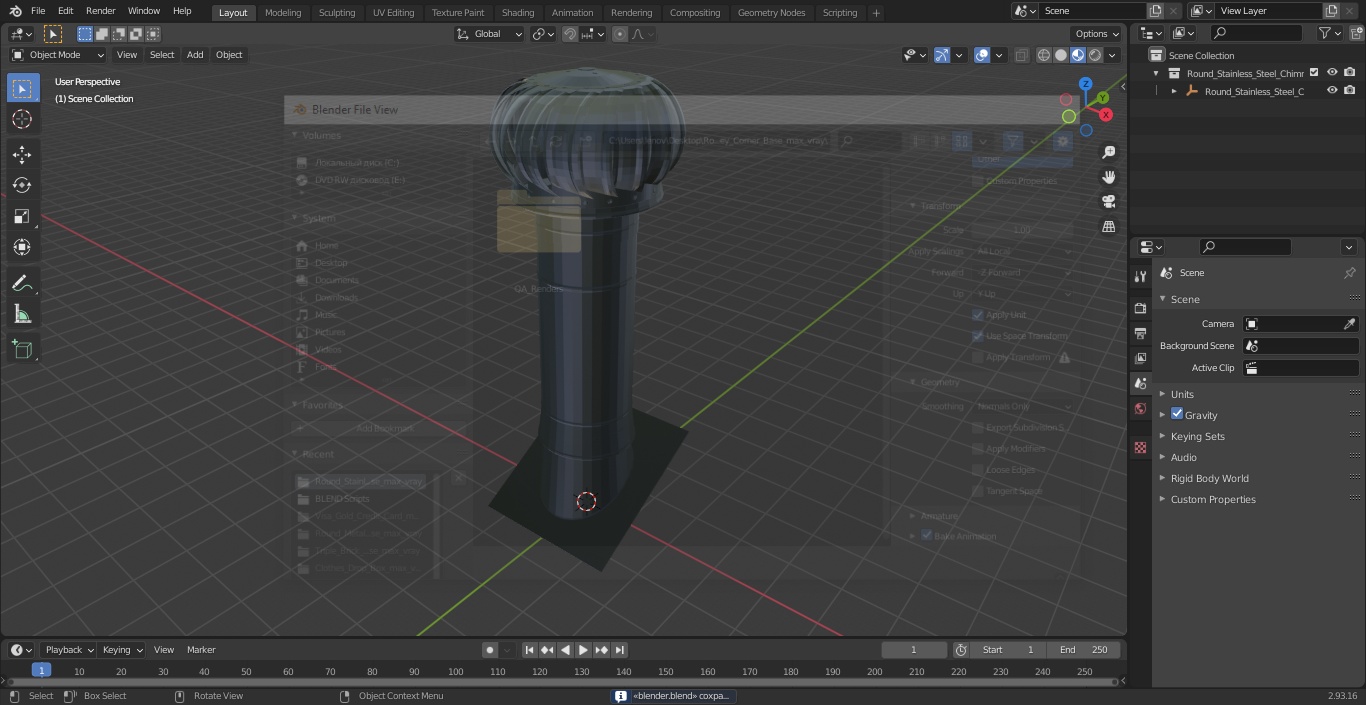This screenshot has height=705, width=1366.
Task: Choose the Add Cube tool
Action: click(x=22, y=349)
